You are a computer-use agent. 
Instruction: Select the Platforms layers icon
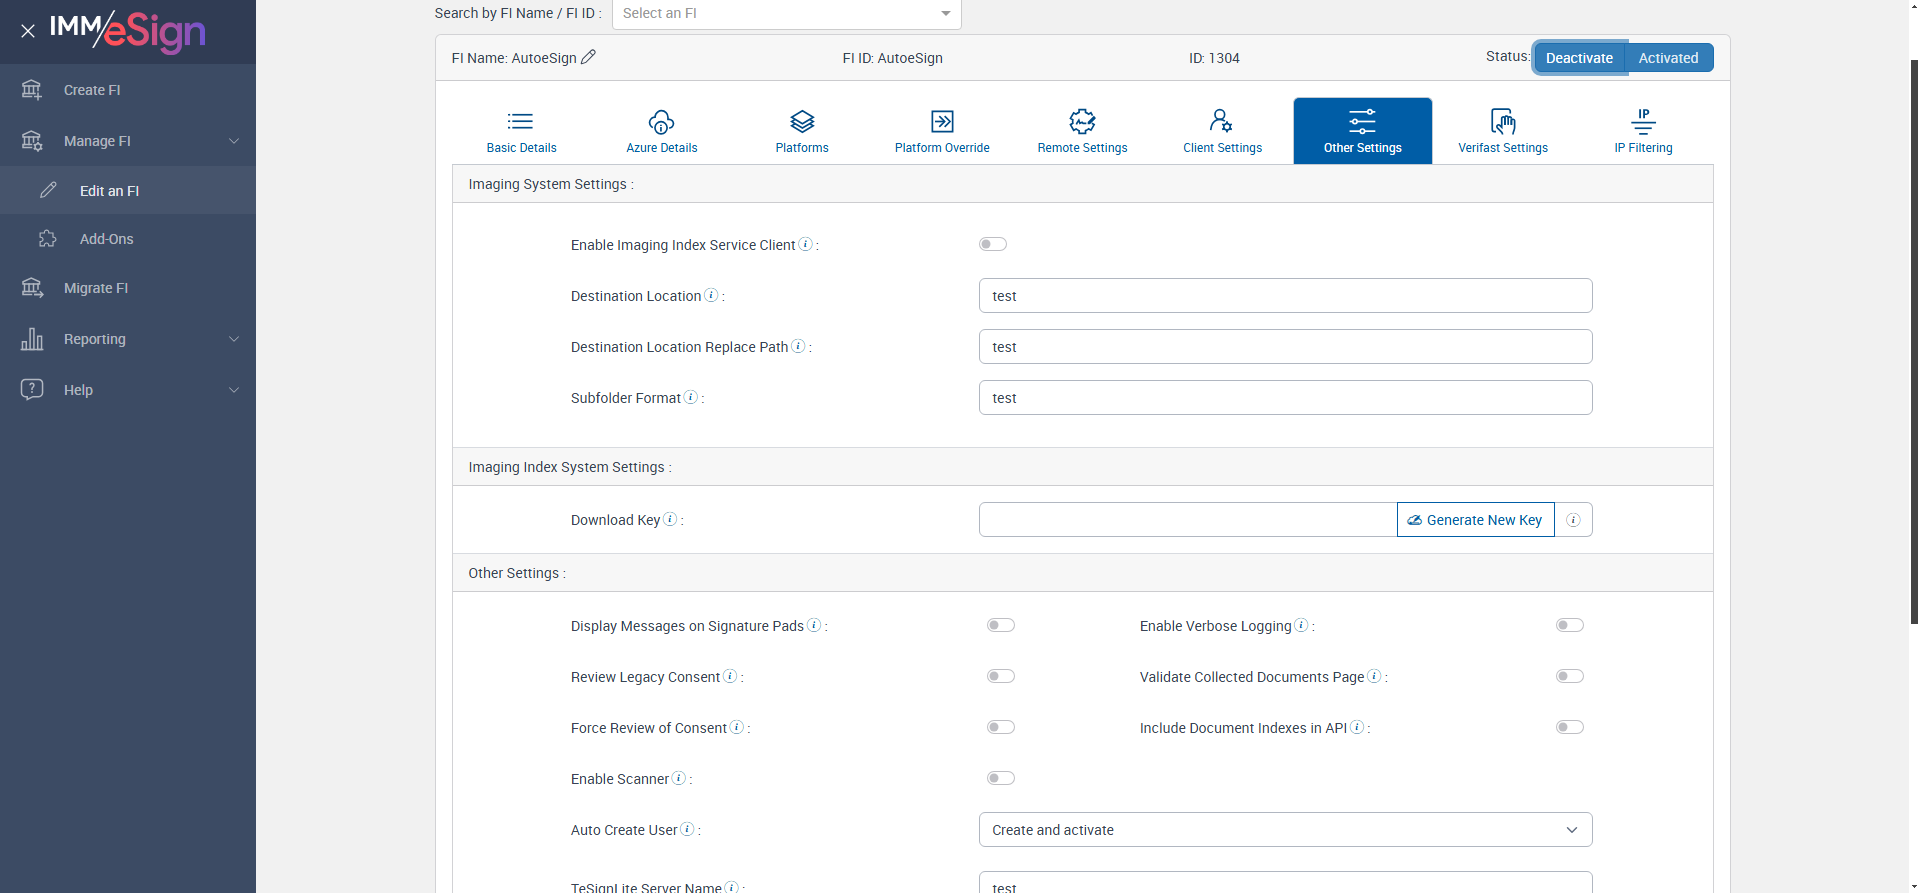point(801,122)
